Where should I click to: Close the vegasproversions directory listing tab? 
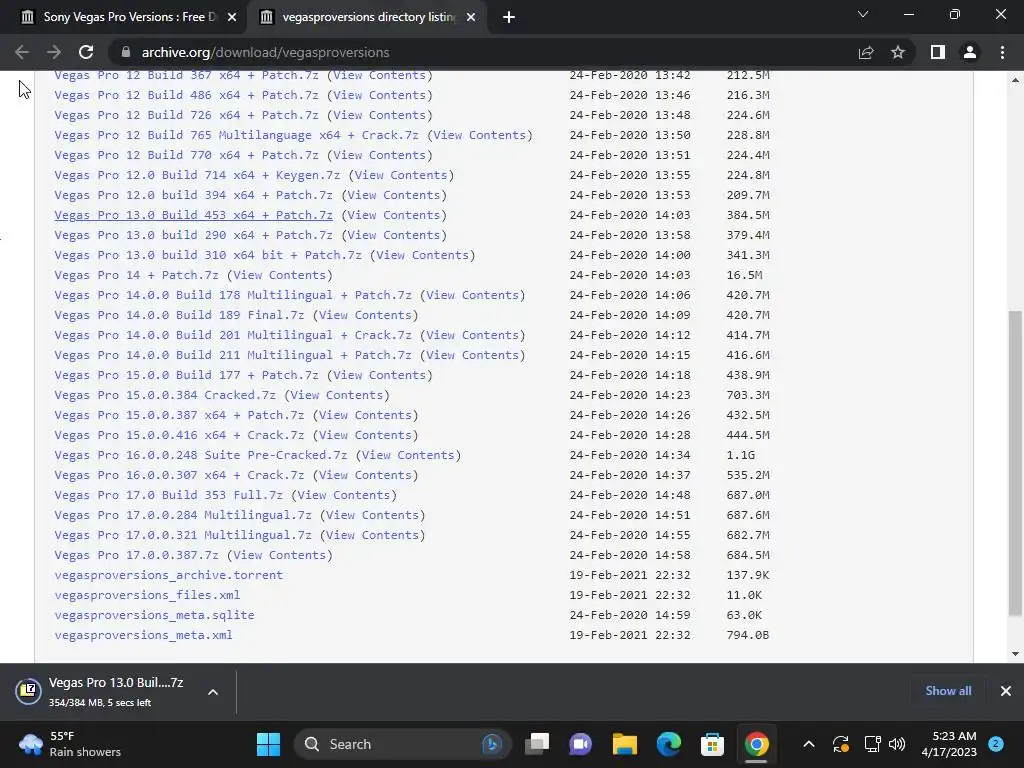pos(471,17)
